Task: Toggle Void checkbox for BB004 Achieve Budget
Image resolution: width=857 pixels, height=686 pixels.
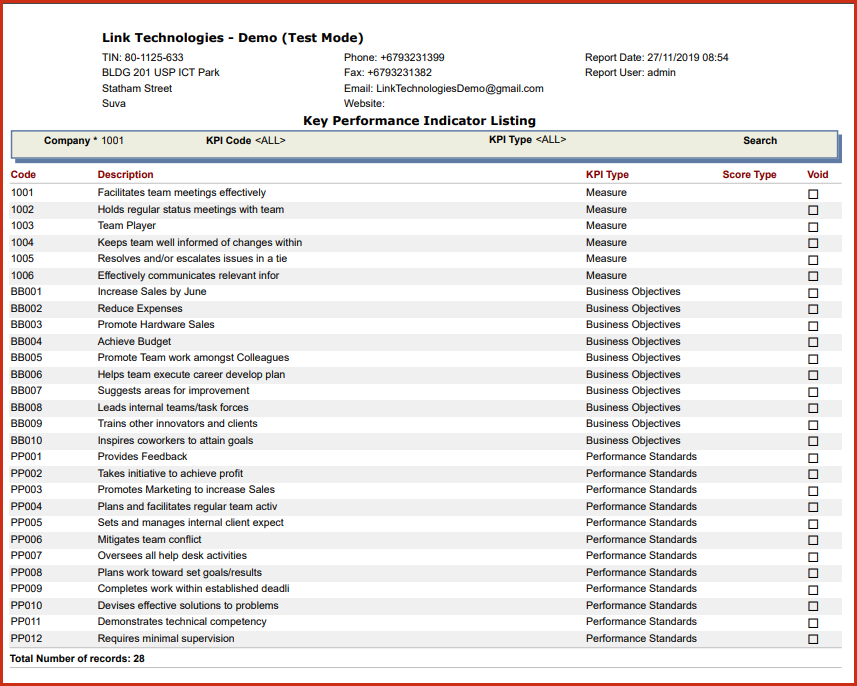Action: pyautogui.click(x=813, y=342)
